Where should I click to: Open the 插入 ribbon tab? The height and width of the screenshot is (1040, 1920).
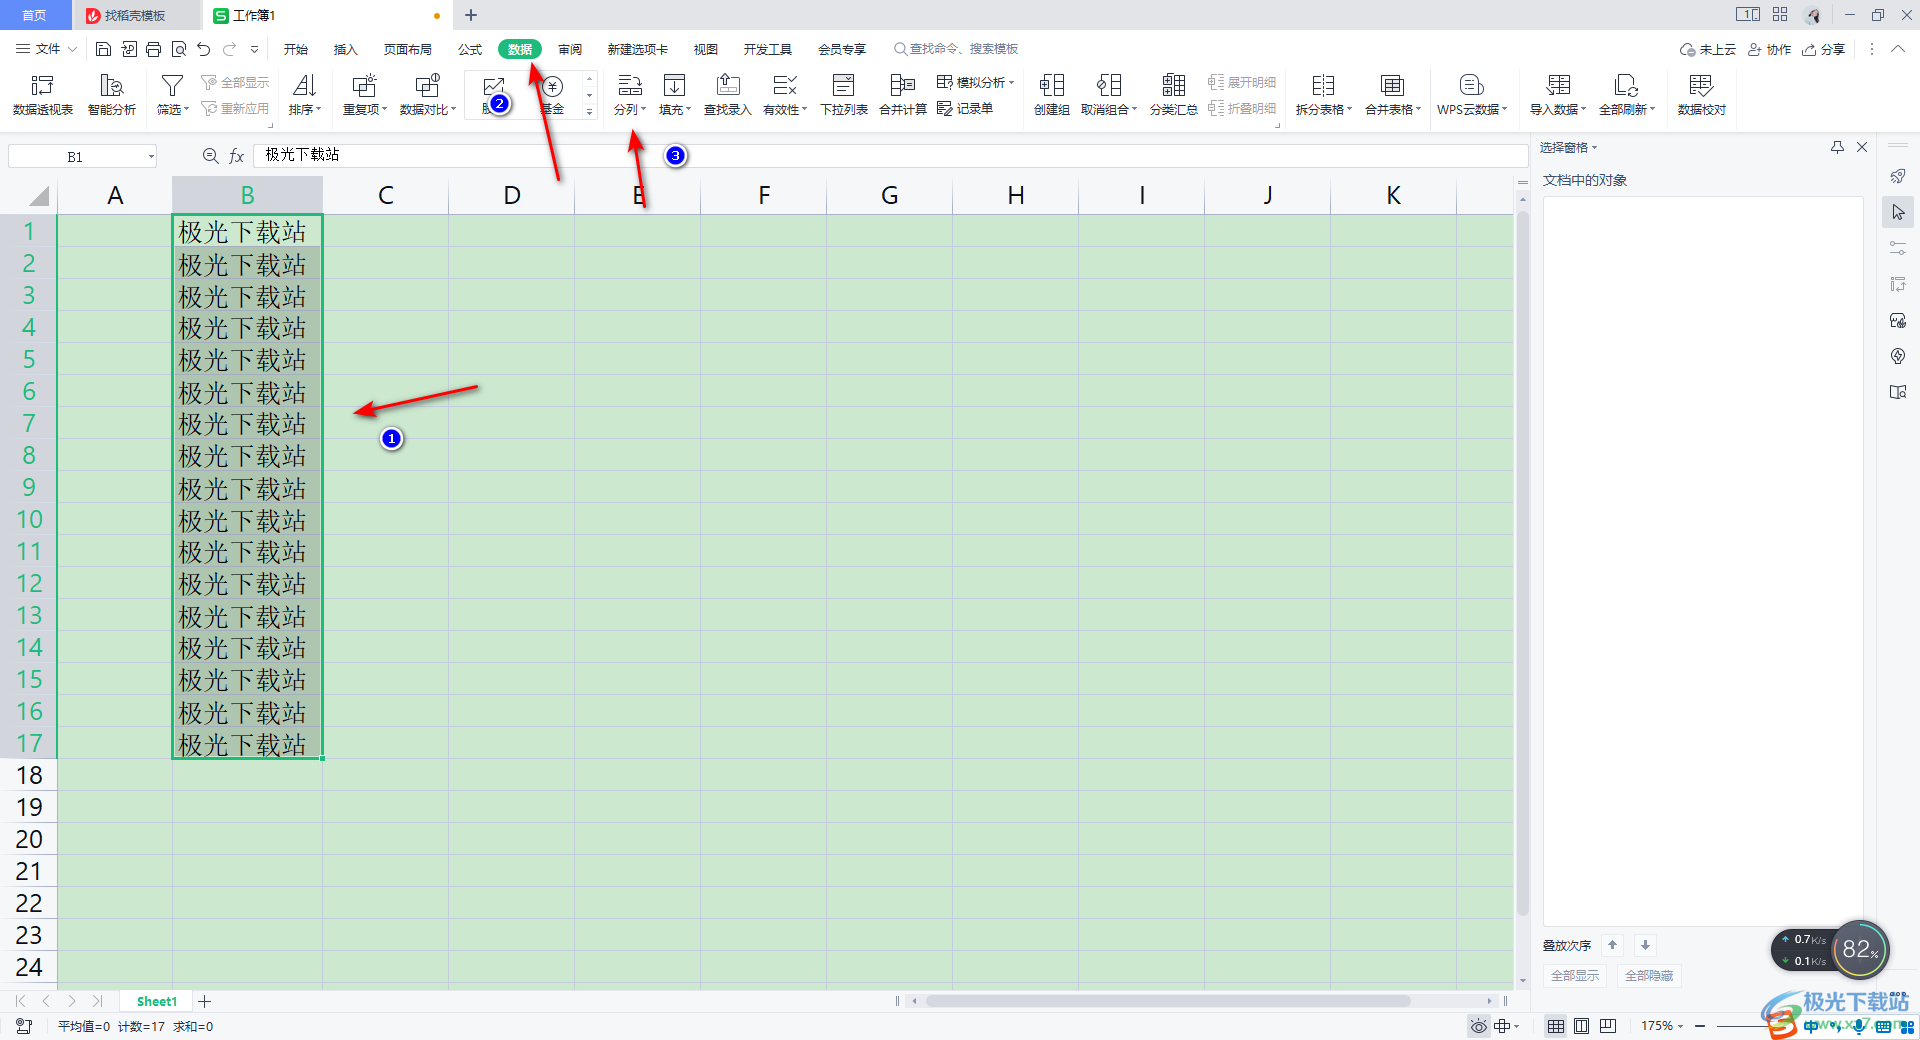[x=346, y=49]
